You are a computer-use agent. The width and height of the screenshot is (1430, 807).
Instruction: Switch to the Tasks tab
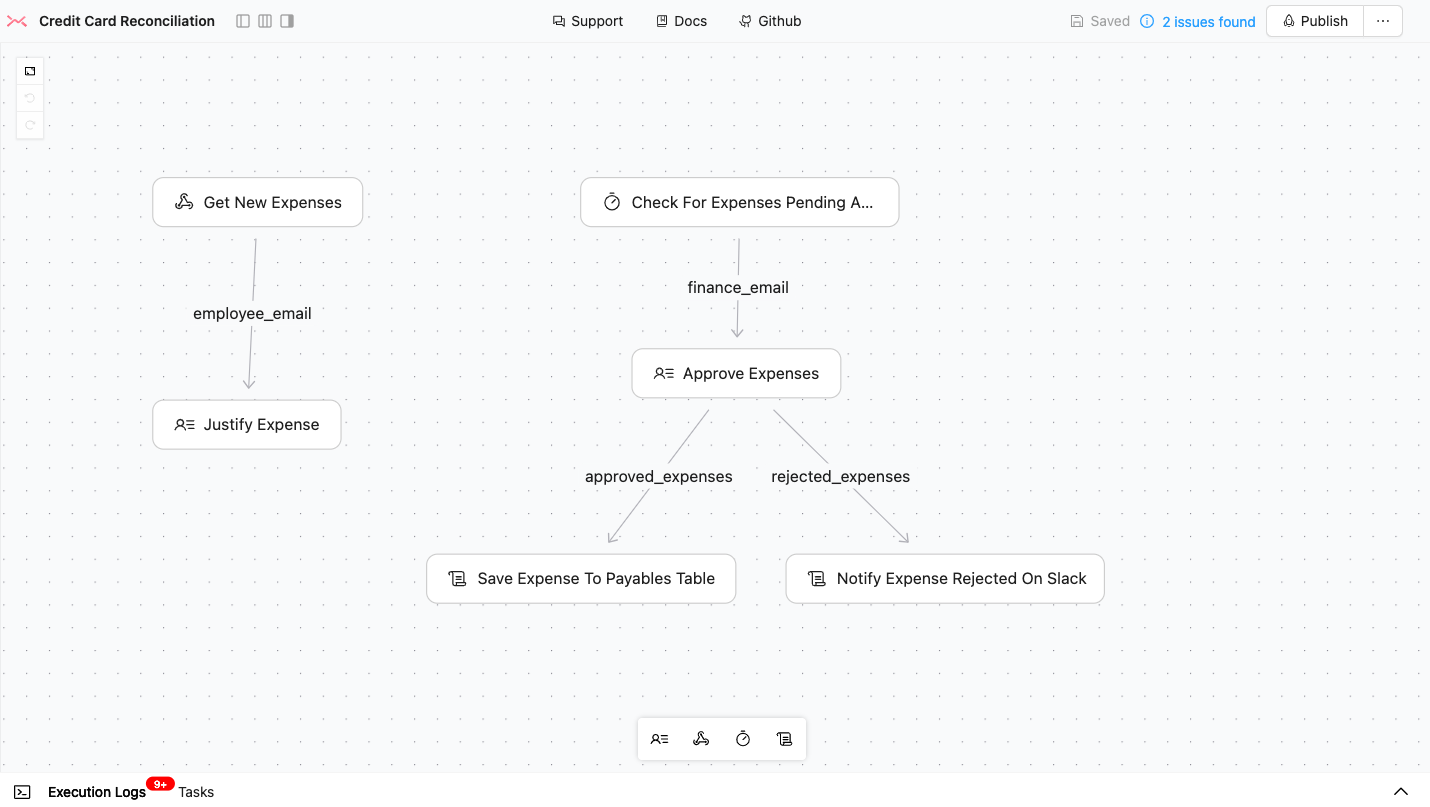pos(196,792)
